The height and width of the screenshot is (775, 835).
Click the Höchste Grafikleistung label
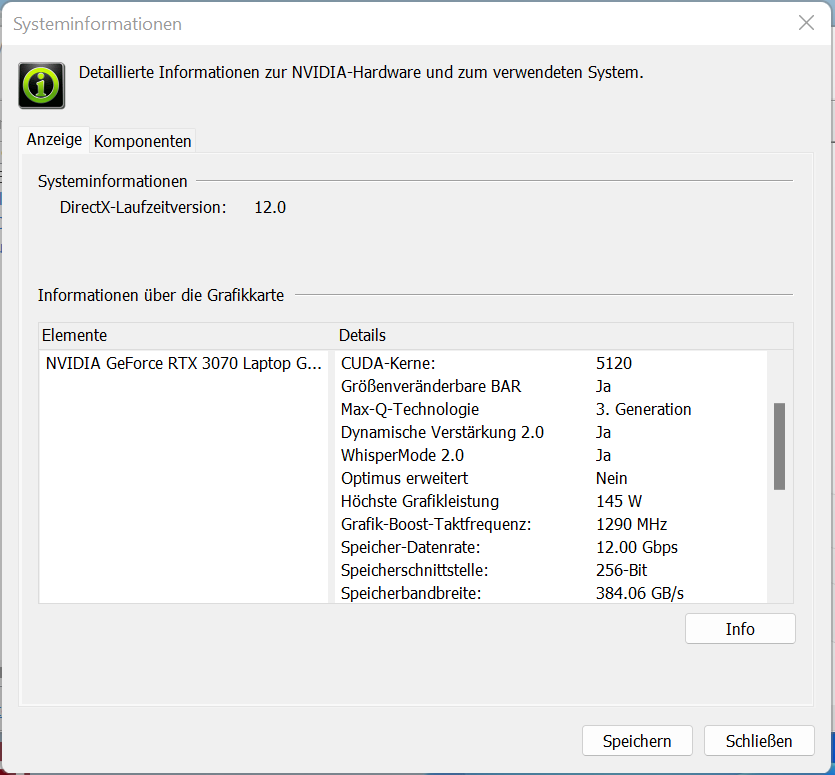420,501
